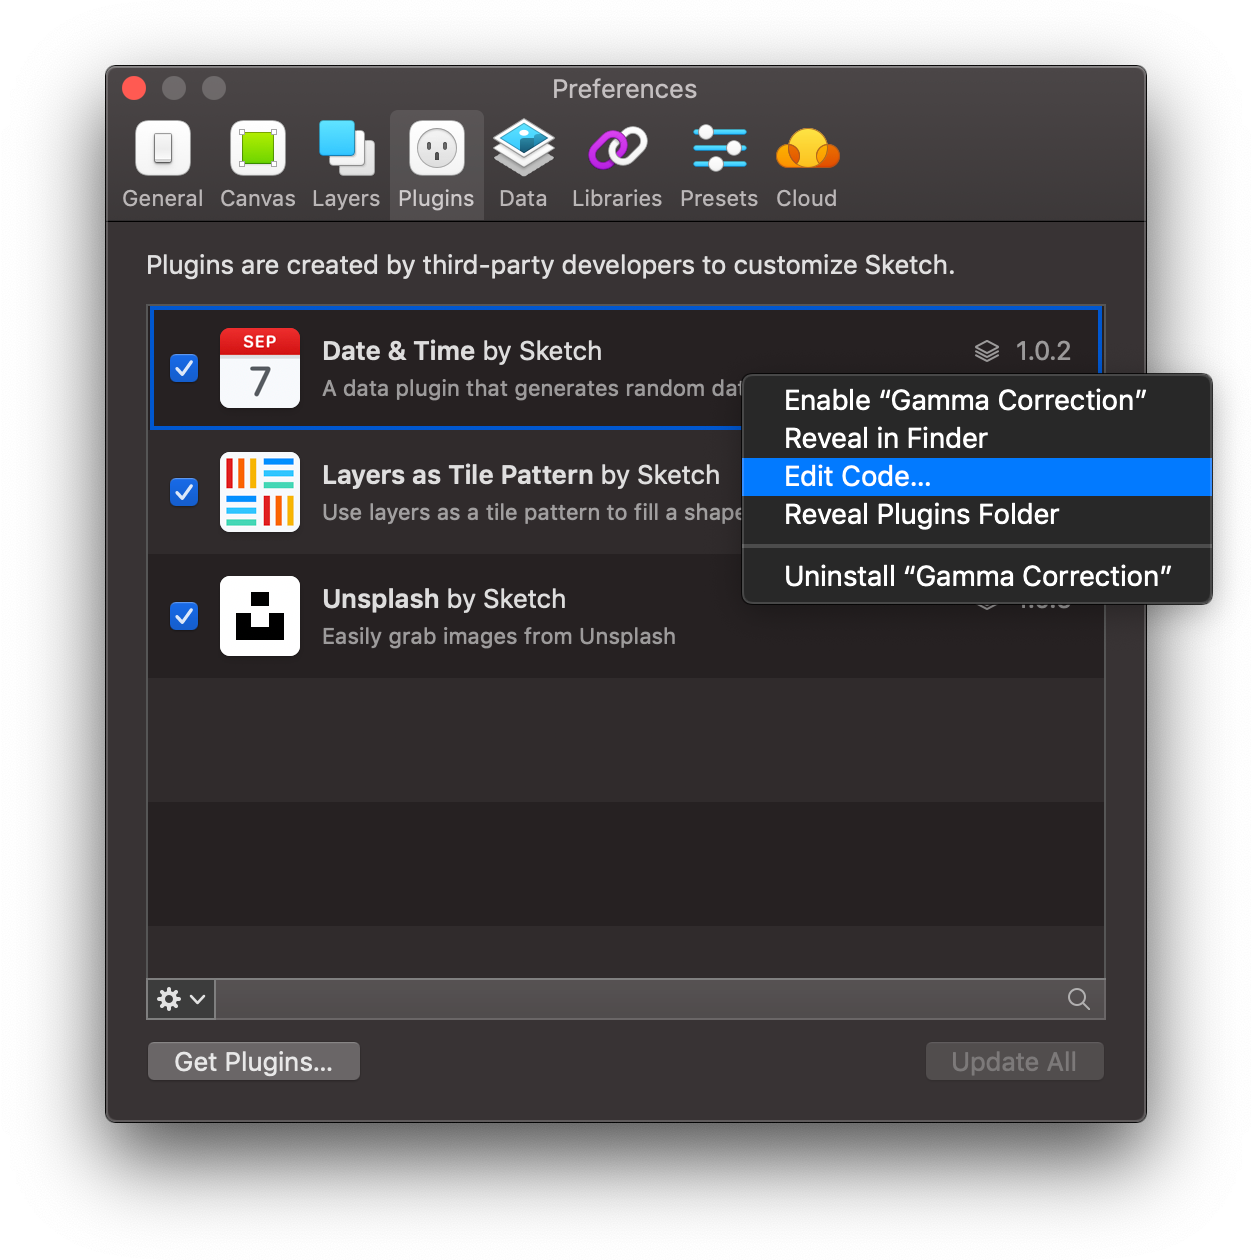This screenshot has width=1252, height=1260.
Task: Switch to the Canvas preferences icon
Action: pyautogui.click(x=257, y=165)
